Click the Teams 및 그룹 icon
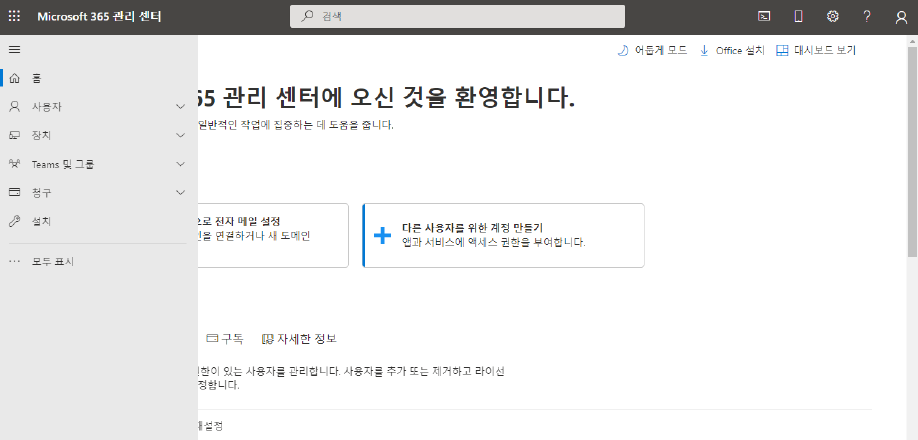This screenshot has height=440, width=918. pyautogui.click(x=15, y=164)
